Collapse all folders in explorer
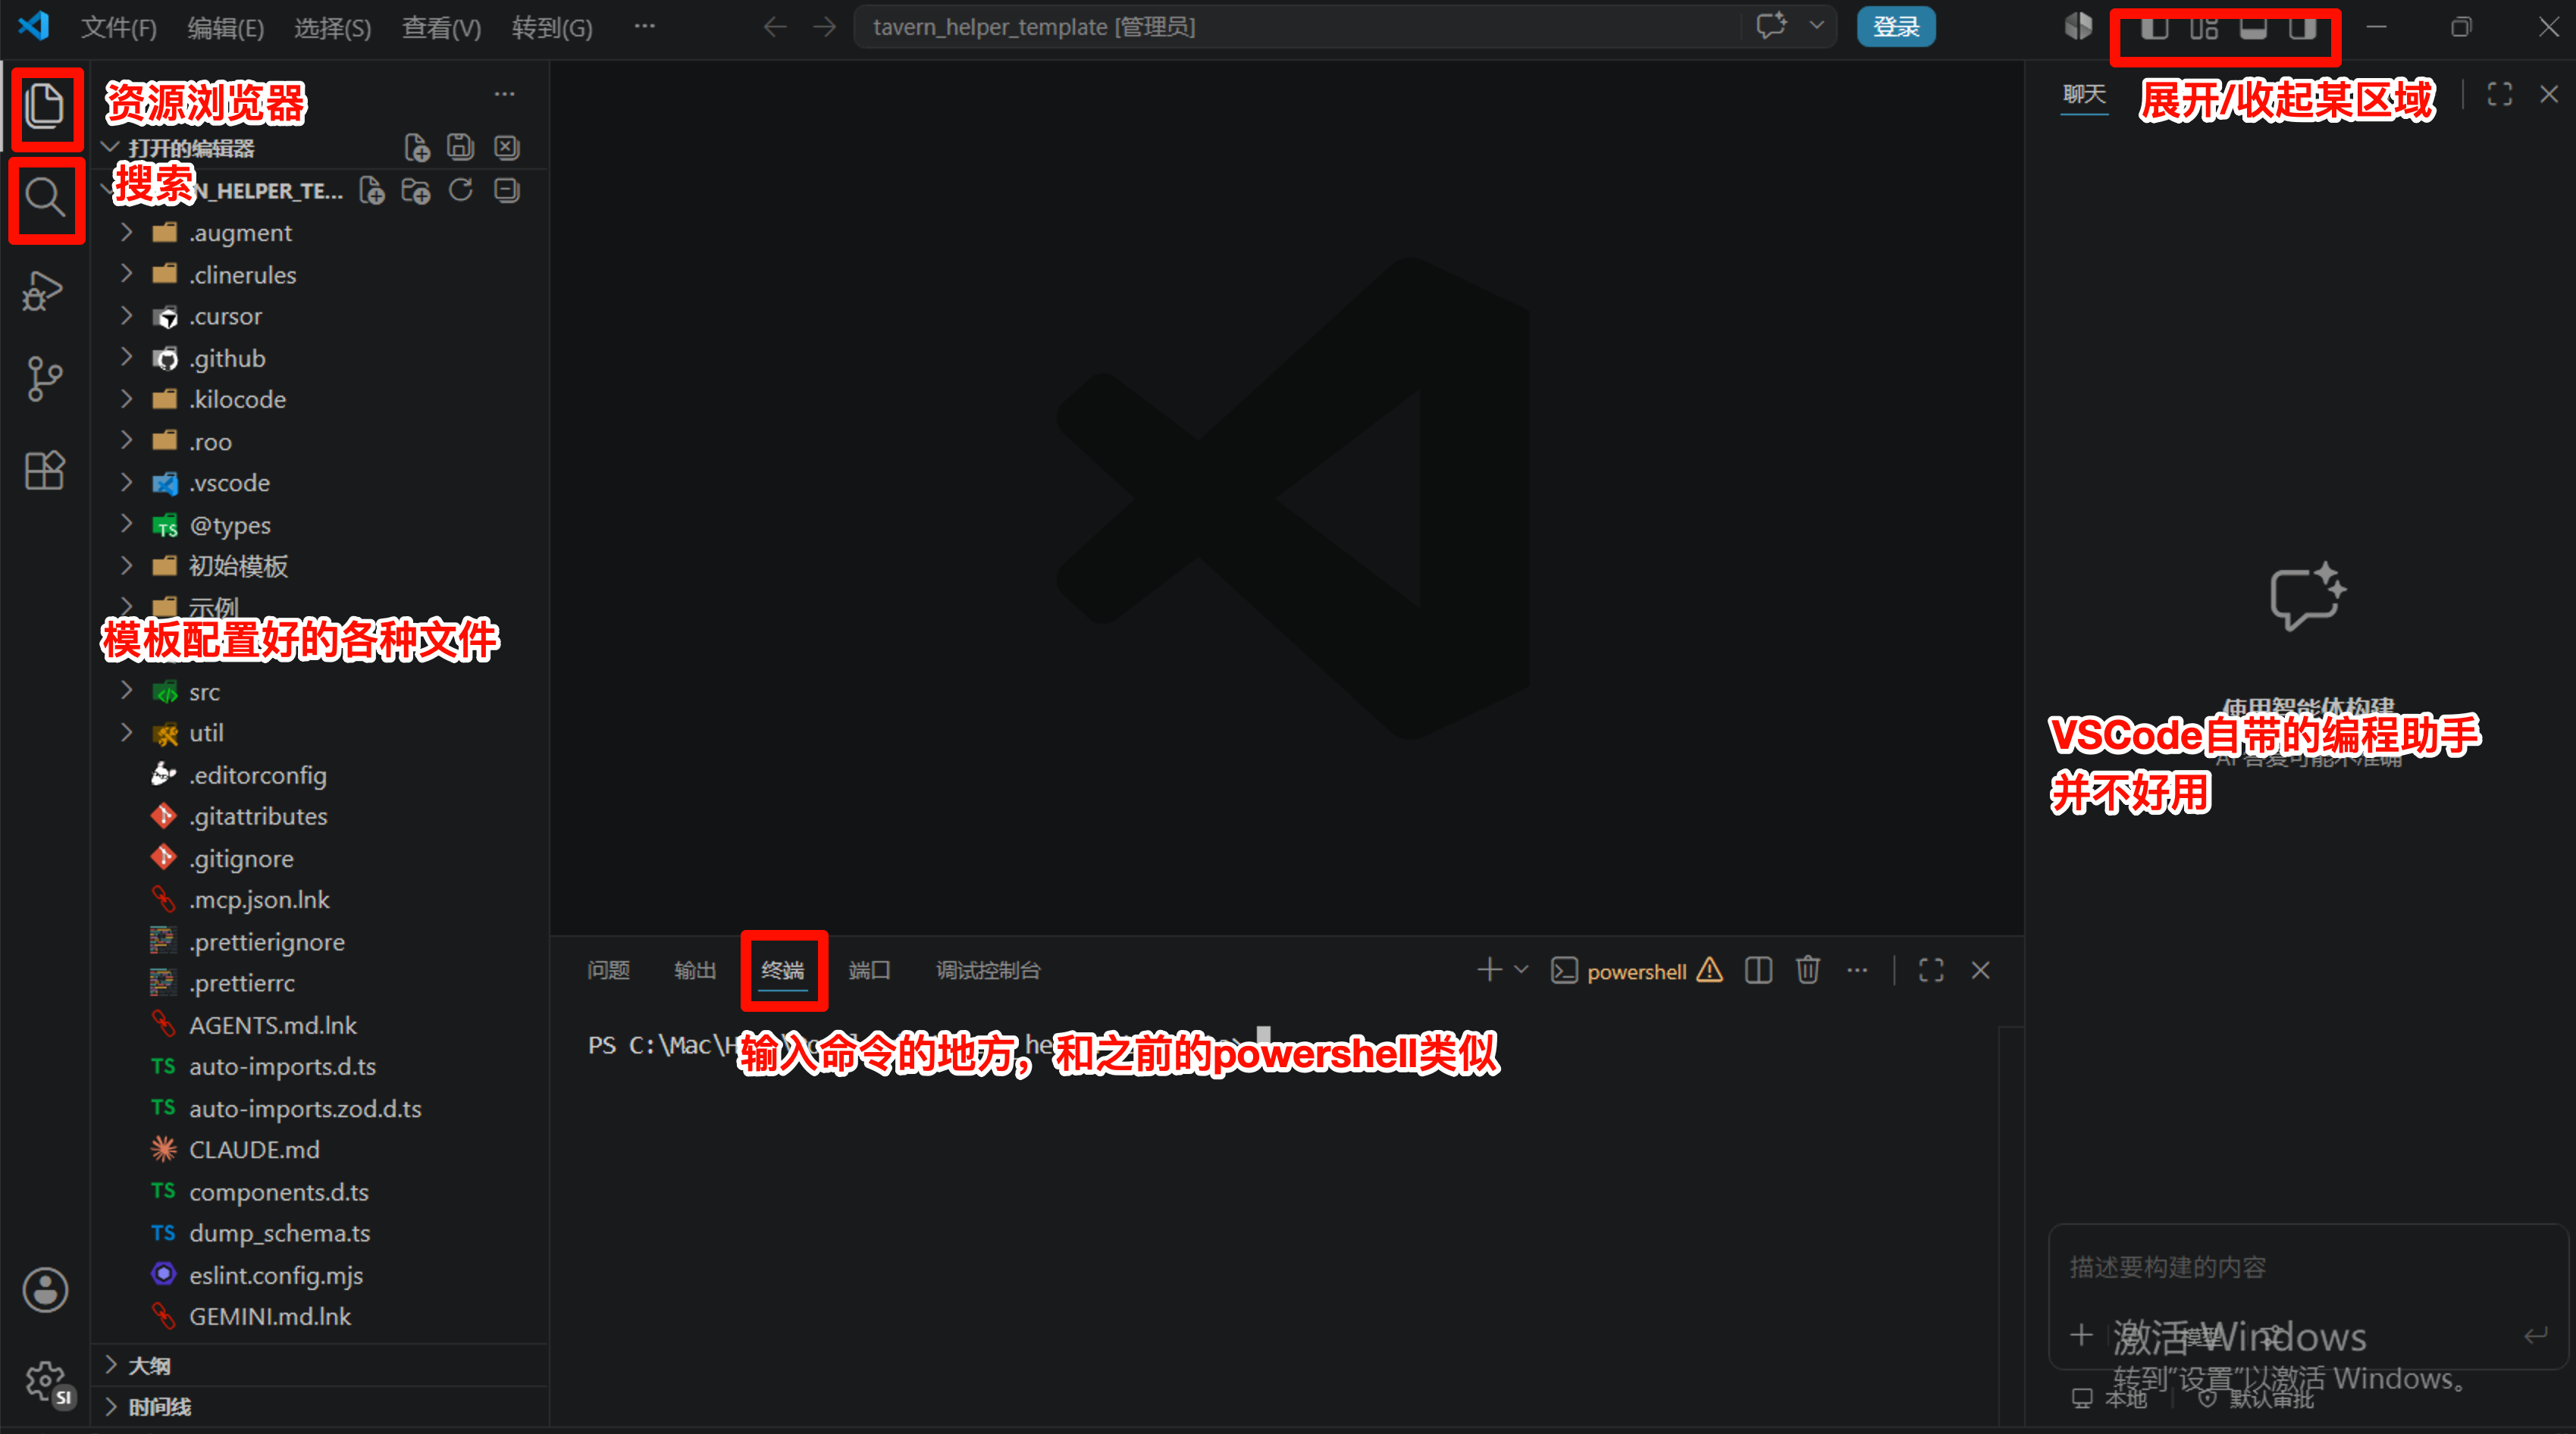 point(506,190)
